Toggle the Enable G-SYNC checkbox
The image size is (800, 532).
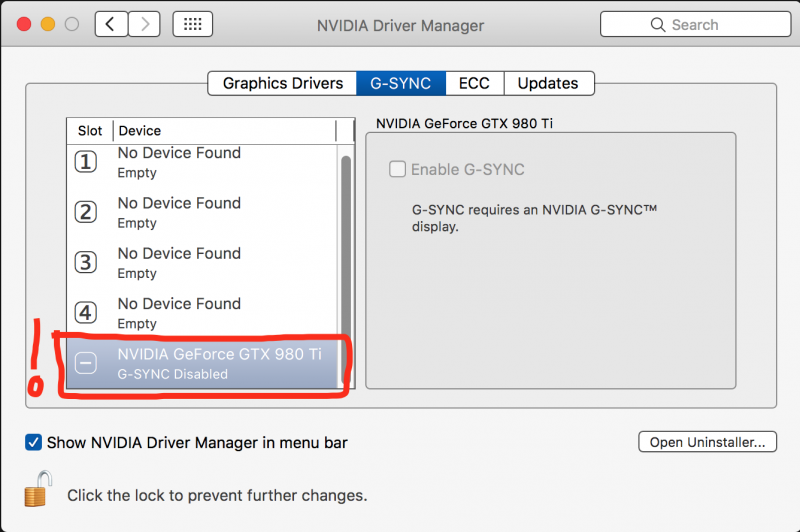pyautogui.click(x=398, y=169)
